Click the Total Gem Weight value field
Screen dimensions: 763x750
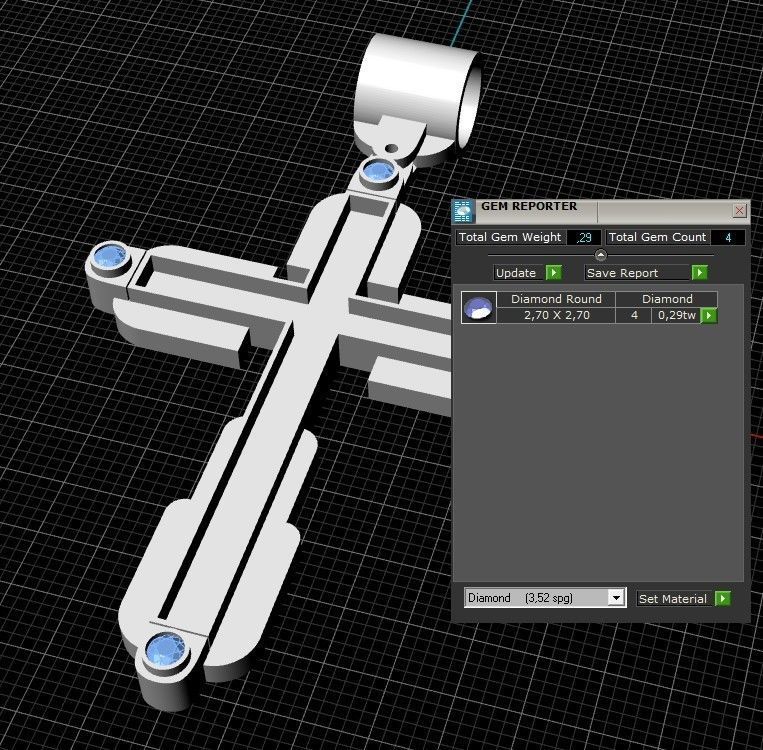[x=583, y=238]
